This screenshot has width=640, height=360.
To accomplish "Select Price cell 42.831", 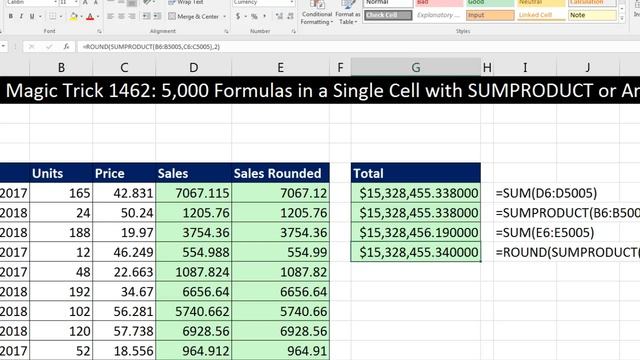I will [x=124, y=193].
